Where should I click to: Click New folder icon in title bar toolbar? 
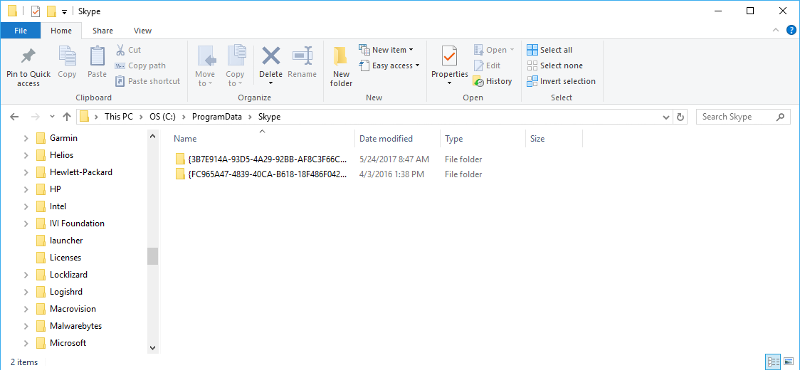[51, 11]
